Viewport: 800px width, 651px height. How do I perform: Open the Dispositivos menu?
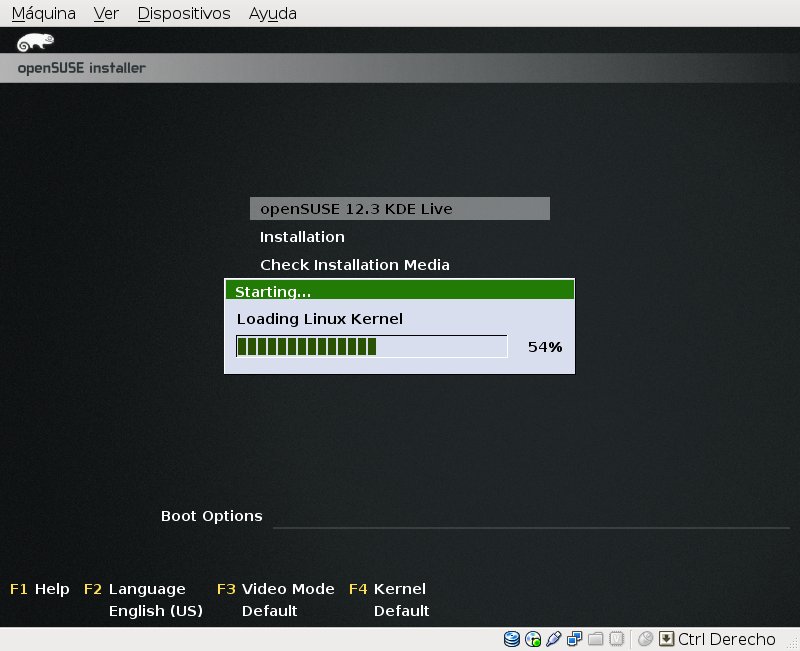184,13
